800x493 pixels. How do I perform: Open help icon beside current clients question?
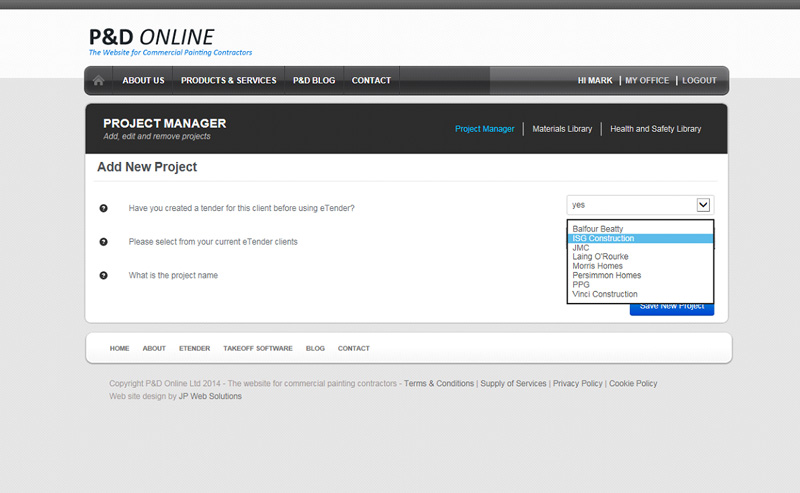pos(104,242)
